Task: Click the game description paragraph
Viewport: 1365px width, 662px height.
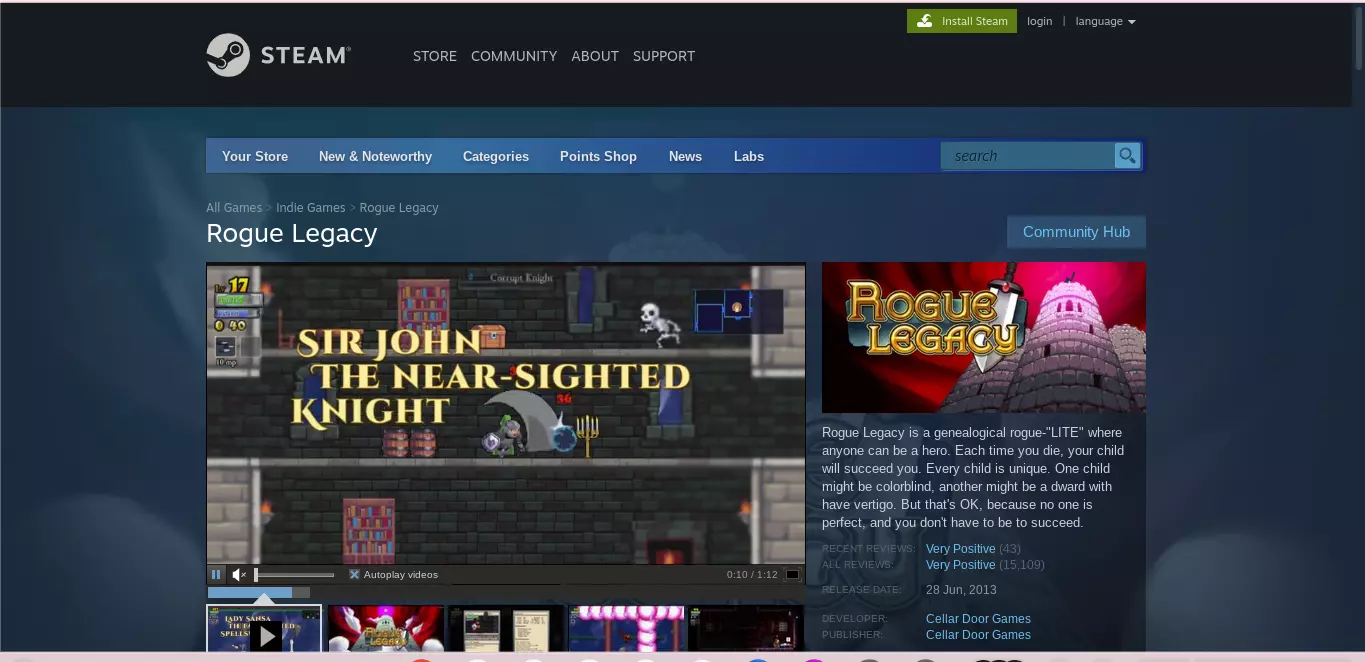Action: 973,477
